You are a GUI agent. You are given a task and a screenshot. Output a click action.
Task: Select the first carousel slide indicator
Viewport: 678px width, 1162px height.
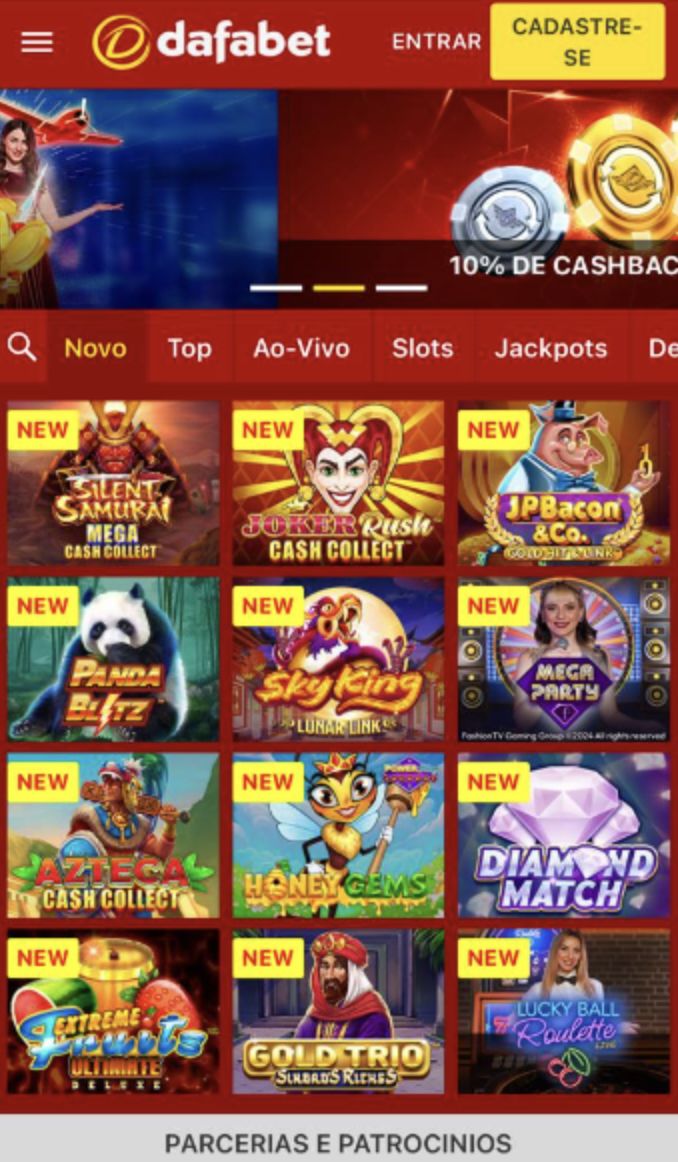276,288
